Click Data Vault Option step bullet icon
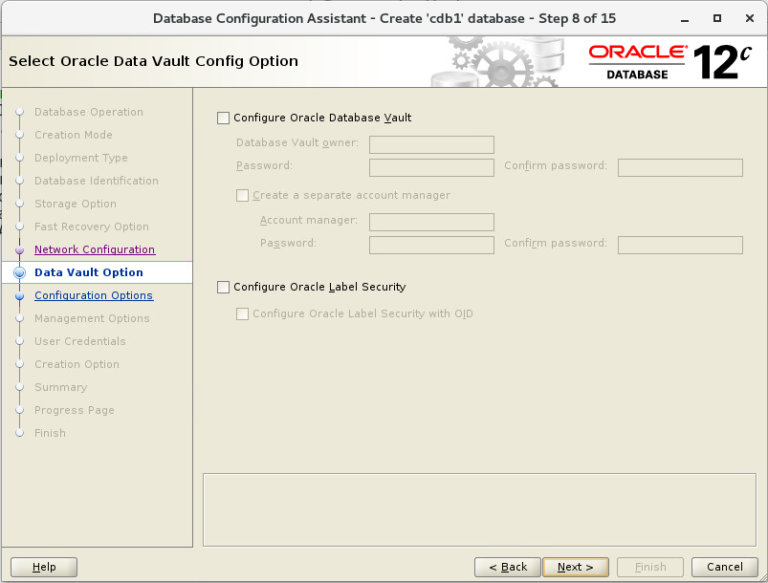The image size is (768, 583). (20, 272)
